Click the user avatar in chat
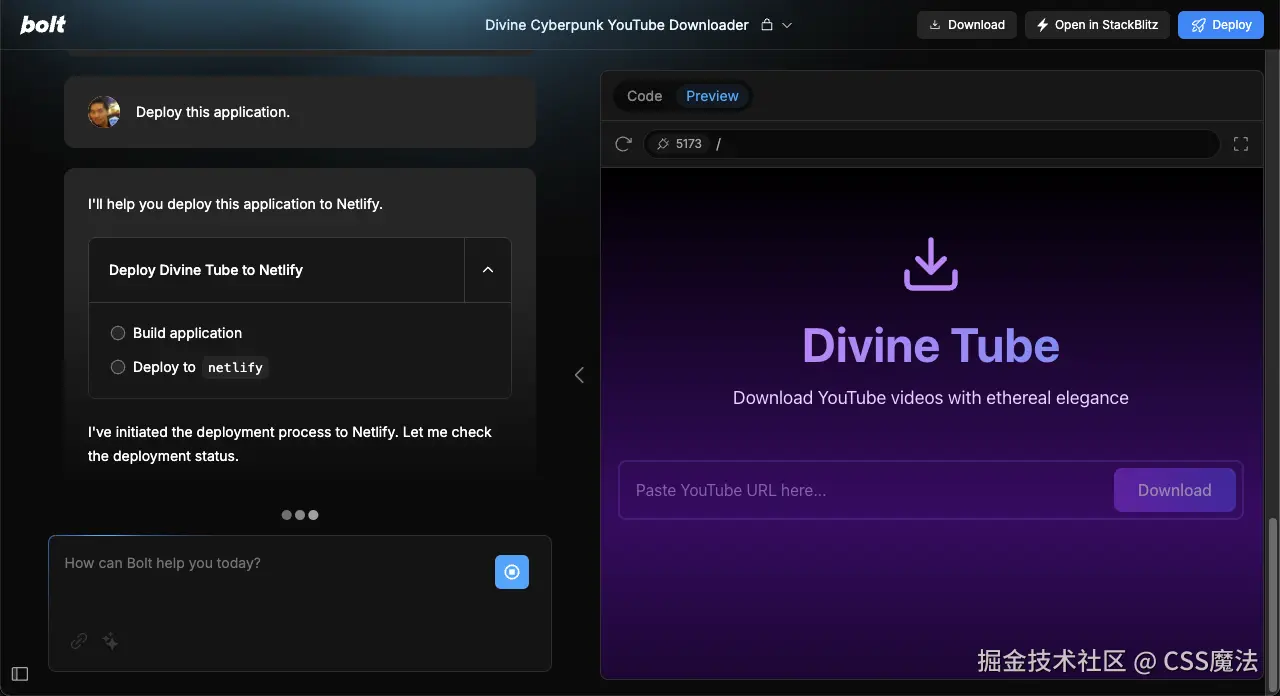The width and height of the screenshot is (1280, 696). point(104,112)
